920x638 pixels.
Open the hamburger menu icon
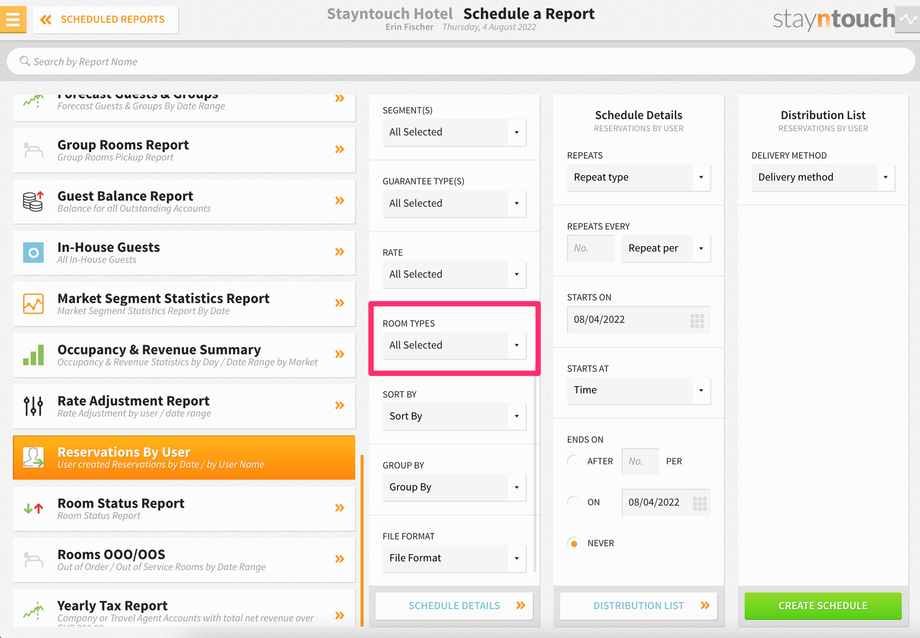pyautogui.click(x=12, y=19)
